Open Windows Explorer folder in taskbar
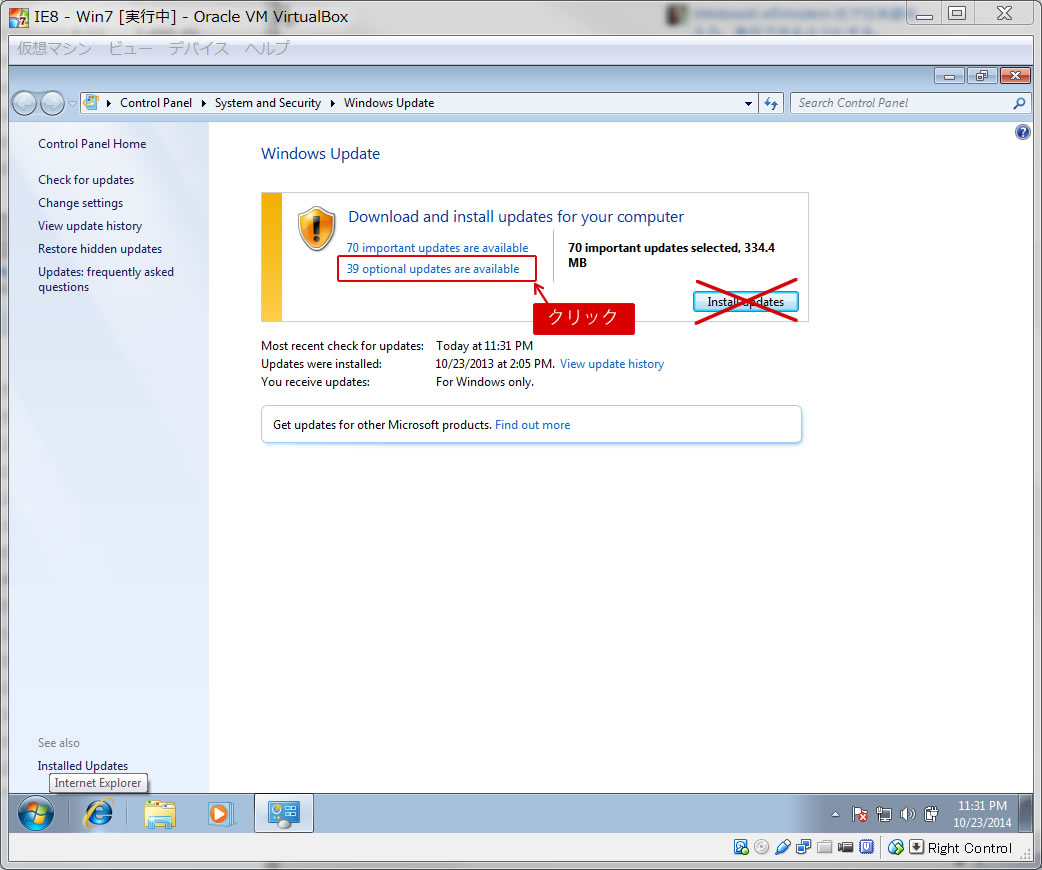Image resolution: width=1042 pixels, height=870 pixels. tap(160, 814)
